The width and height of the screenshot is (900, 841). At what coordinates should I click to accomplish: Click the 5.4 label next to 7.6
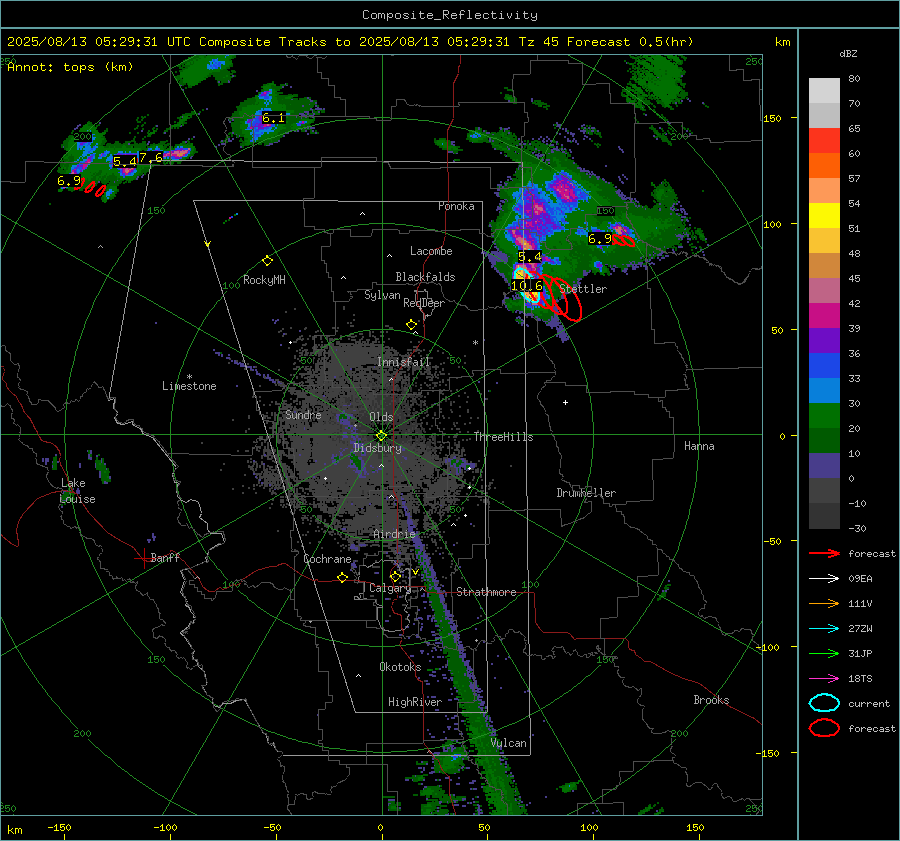125,162
